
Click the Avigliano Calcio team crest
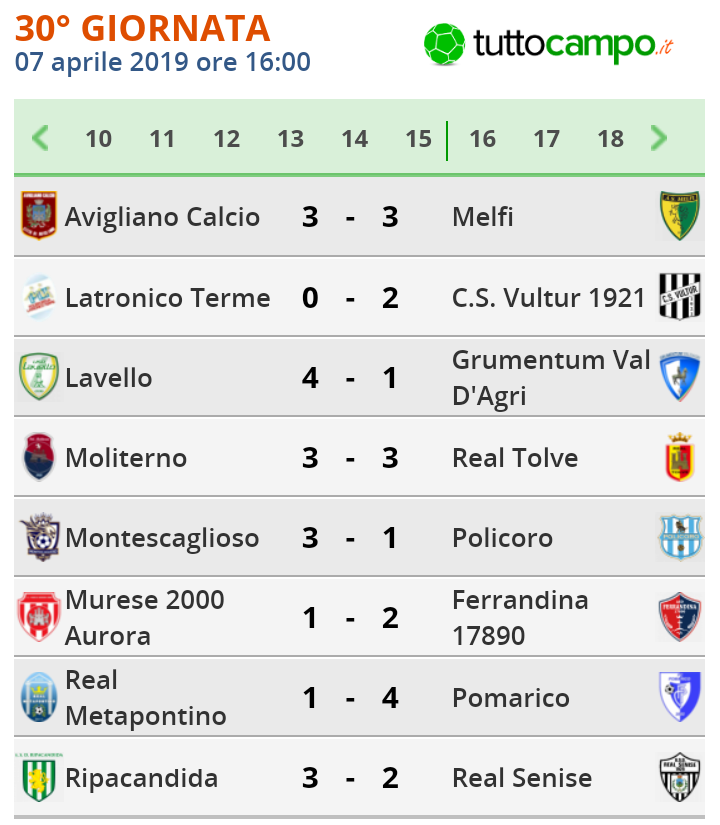pyautogui.click(x=40, y=216)
